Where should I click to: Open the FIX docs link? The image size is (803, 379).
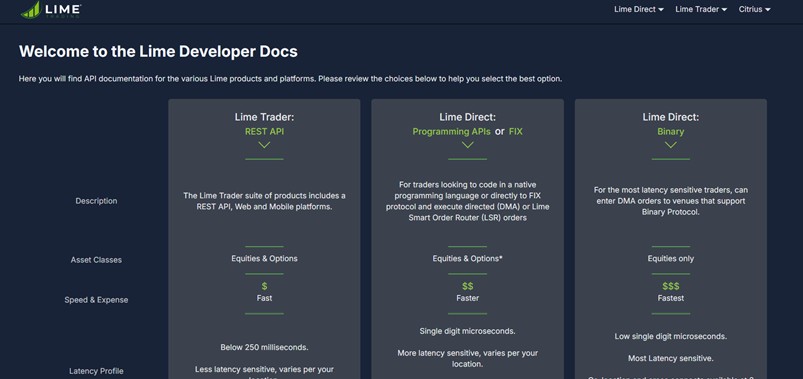pyautogui.click(x=516, y=132)
